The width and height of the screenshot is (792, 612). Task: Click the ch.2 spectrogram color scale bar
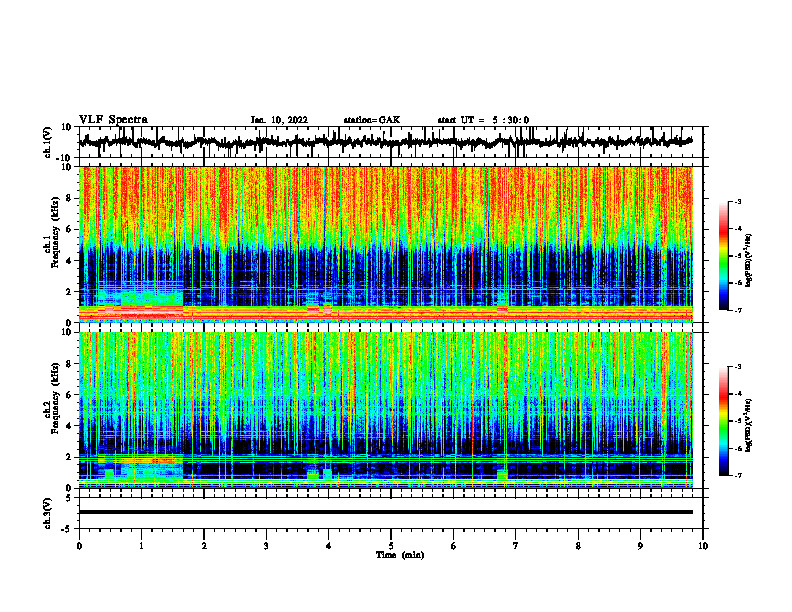pos(724,421)
